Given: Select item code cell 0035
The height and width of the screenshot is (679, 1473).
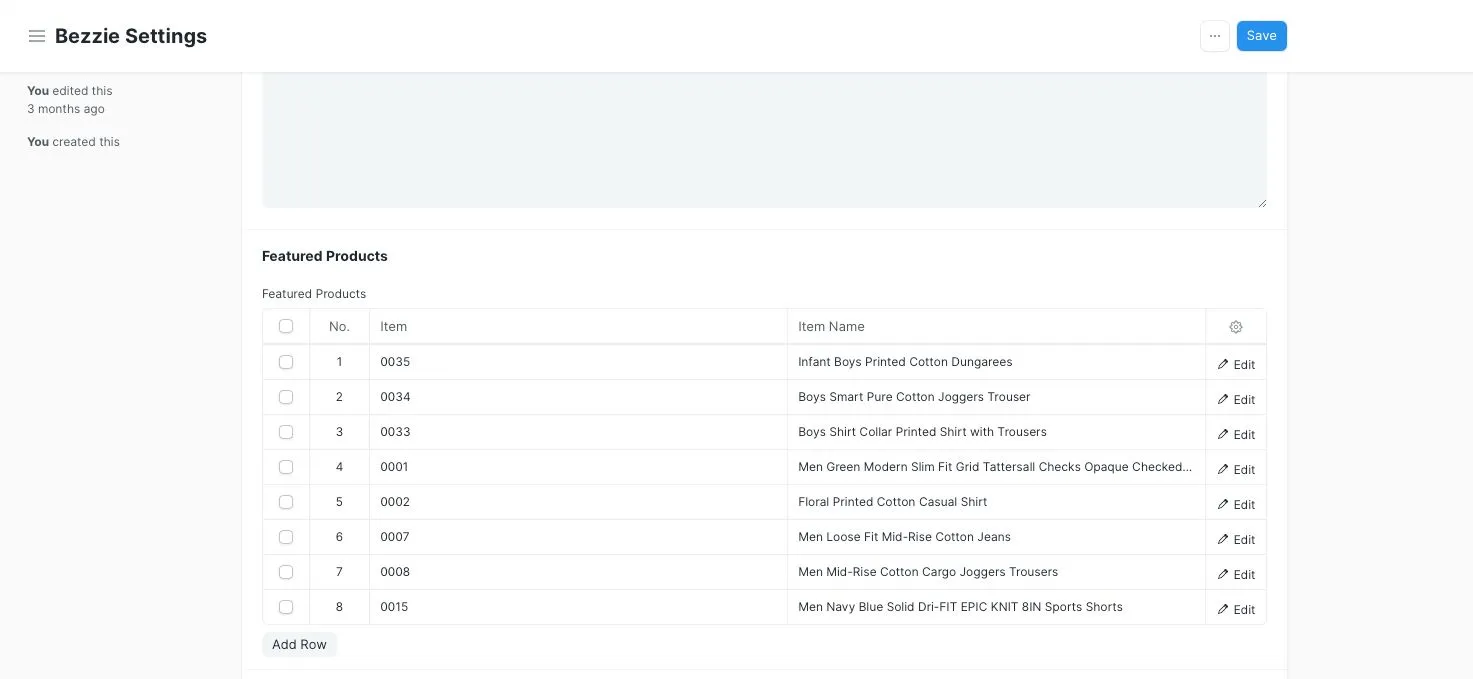Looking at the screenshot, I should (x=578, y=362).
